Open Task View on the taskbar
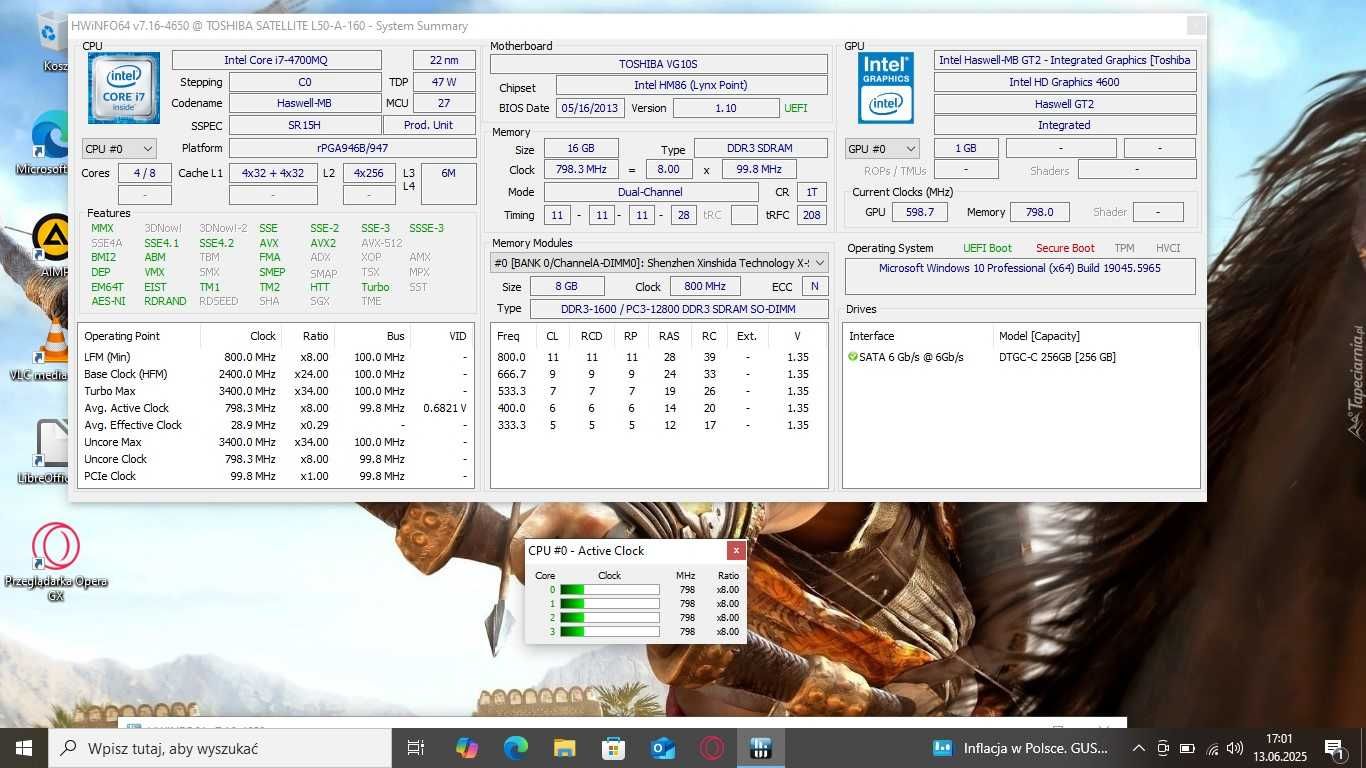1366x768 pixels. 416,748
